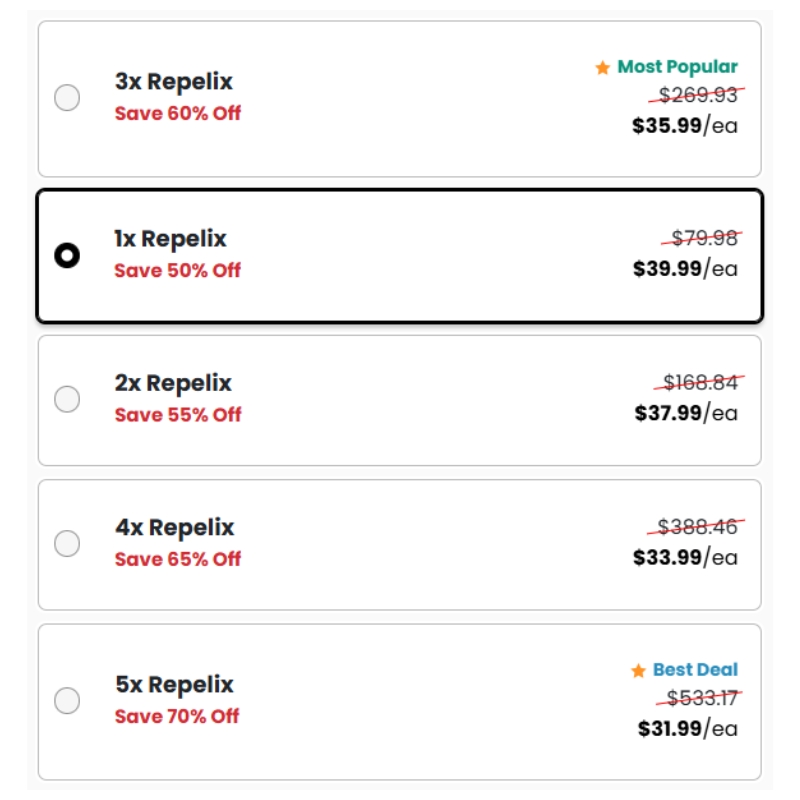Viewport: 800px width, 800px height.
Task: Click the $31.99/ea price
Action: (687, 728)
